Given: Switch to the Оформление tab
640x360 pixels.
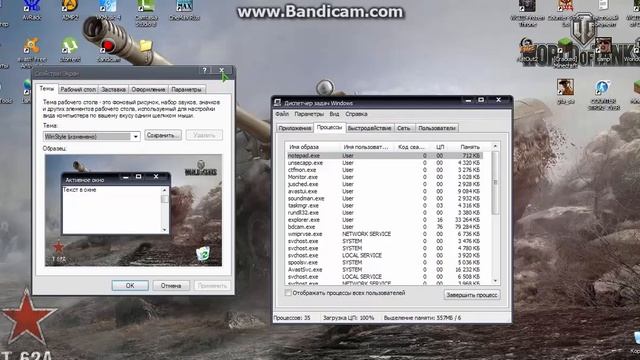Looking at the screenshot, I should (x=148, y=89).
